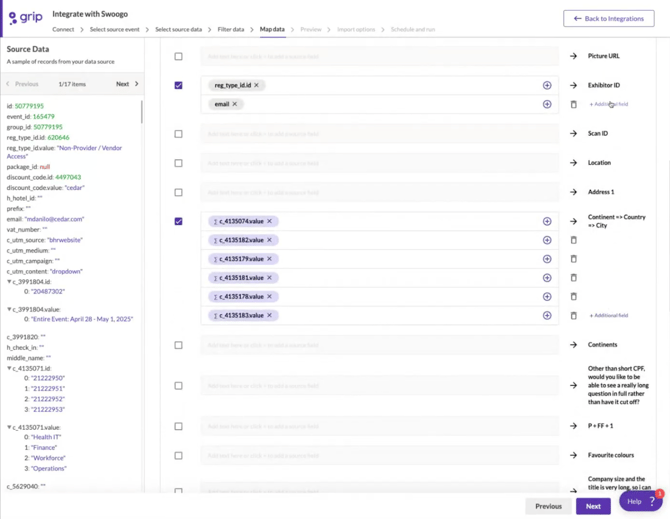Open the Map data step
The image size is (670, 519).
[272, 29]
